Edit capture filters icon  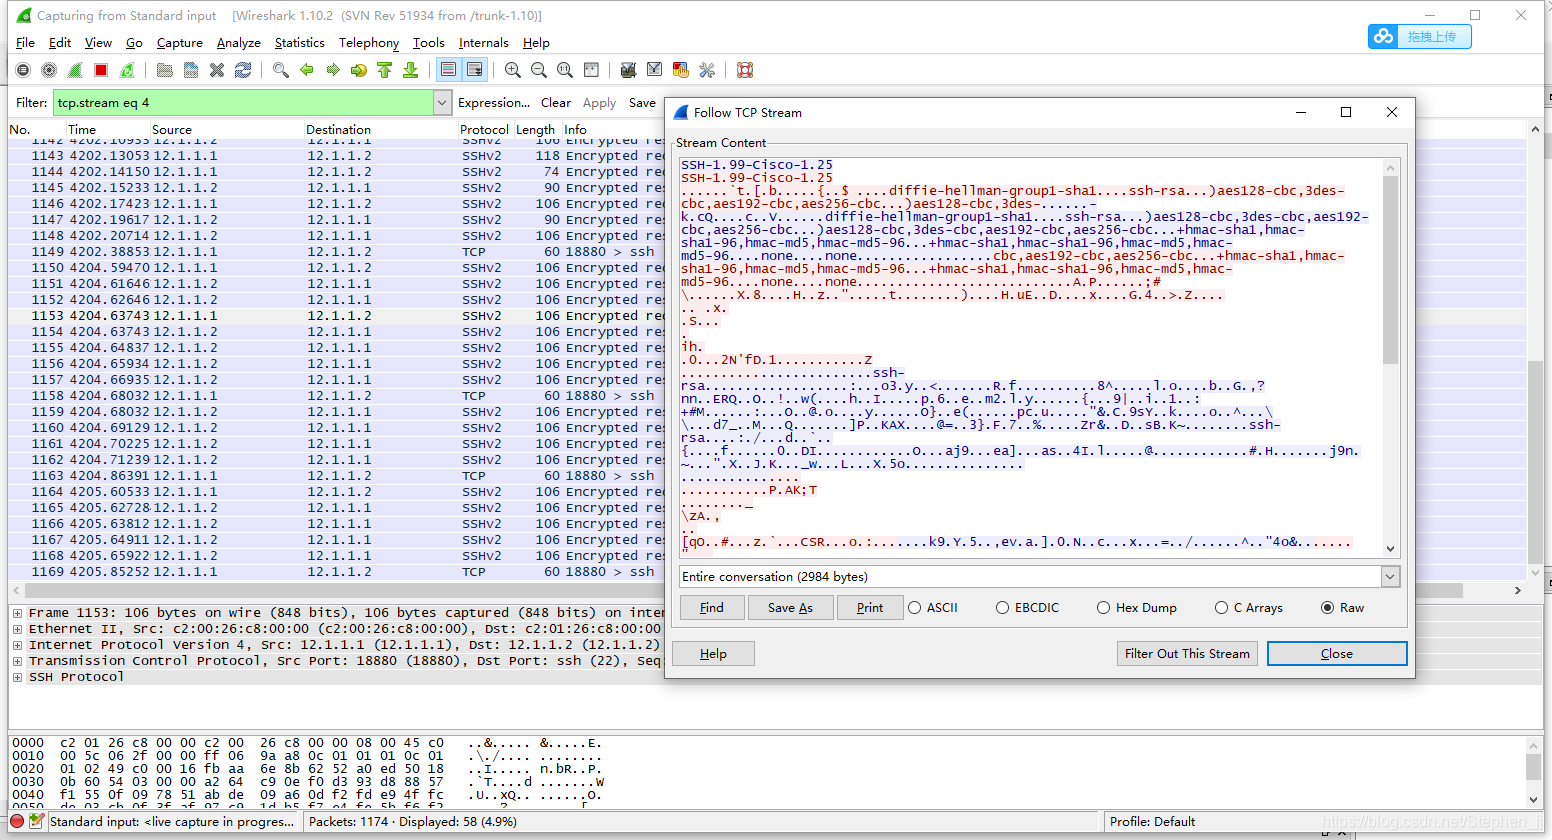629,70
